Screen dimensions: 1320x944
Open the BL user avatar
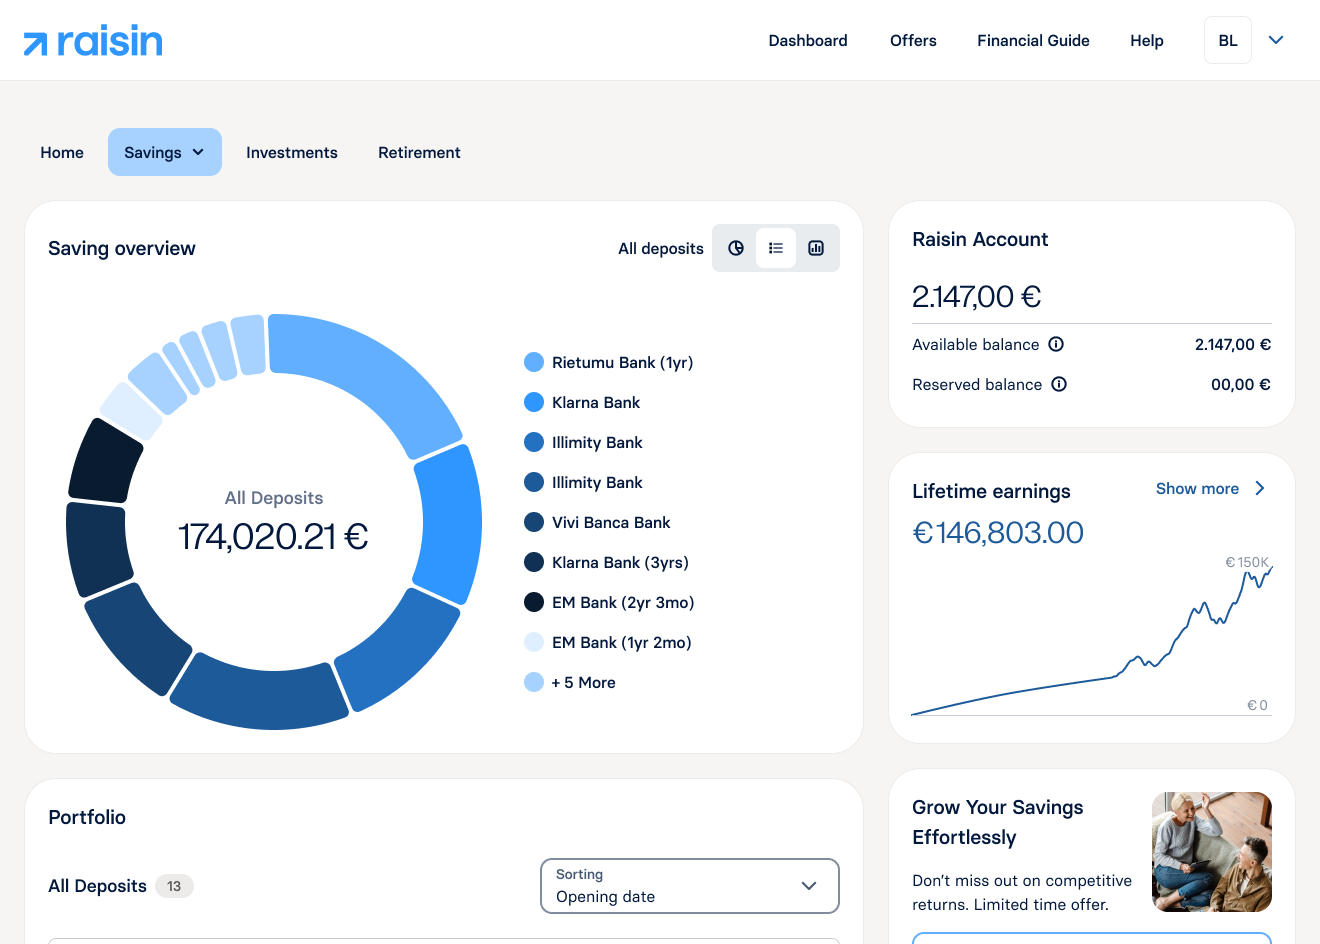[x=1228, y=40]
